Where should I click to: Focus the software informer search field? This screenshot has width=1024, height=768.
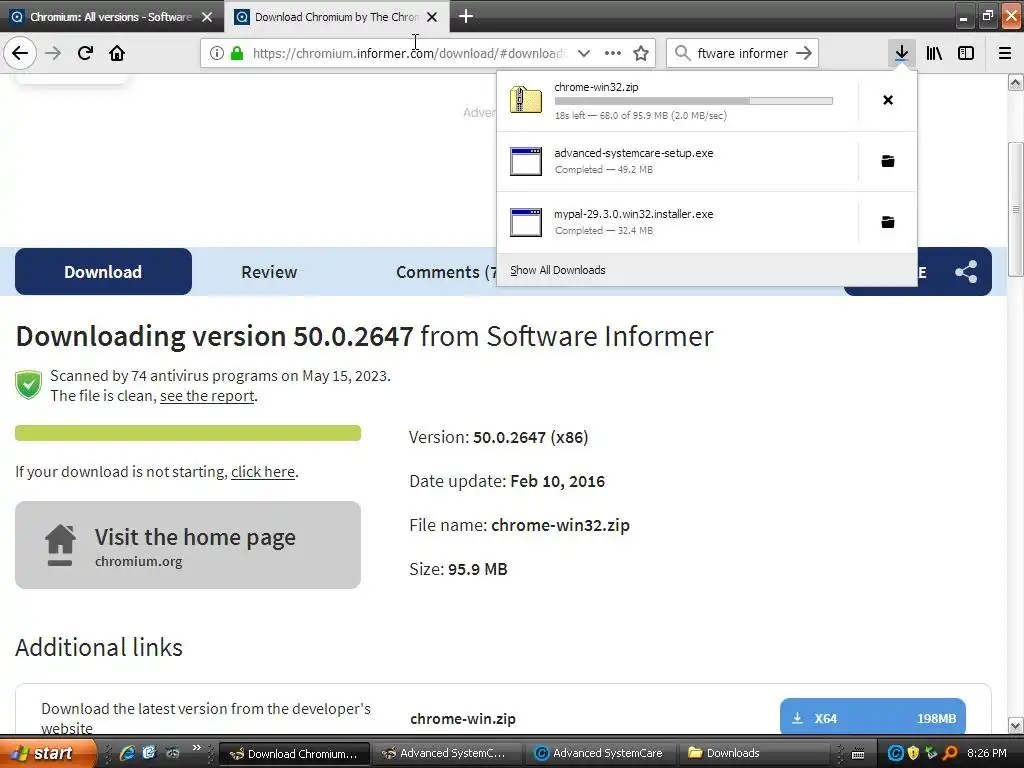(x=743, y=54)
